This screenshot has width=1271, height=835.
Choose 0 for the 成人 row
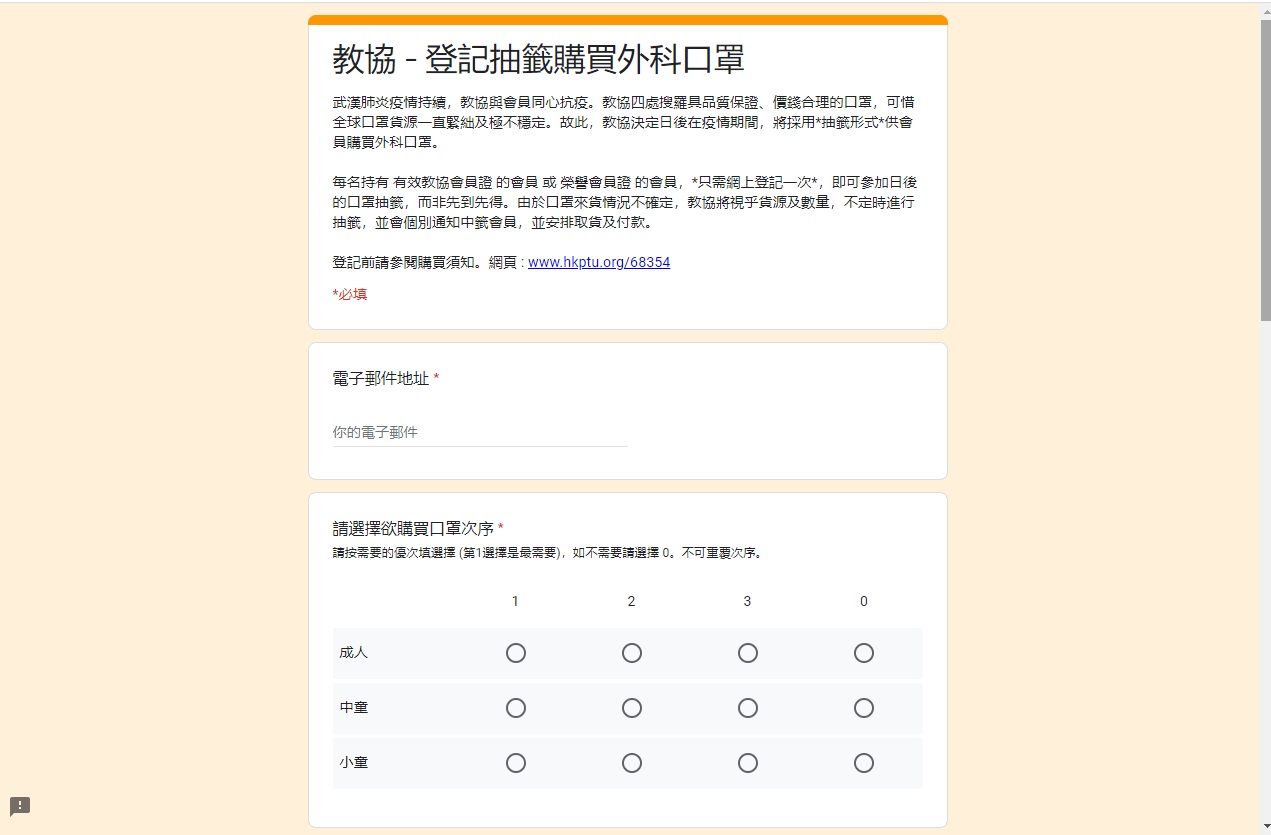(x=863, y=653)
